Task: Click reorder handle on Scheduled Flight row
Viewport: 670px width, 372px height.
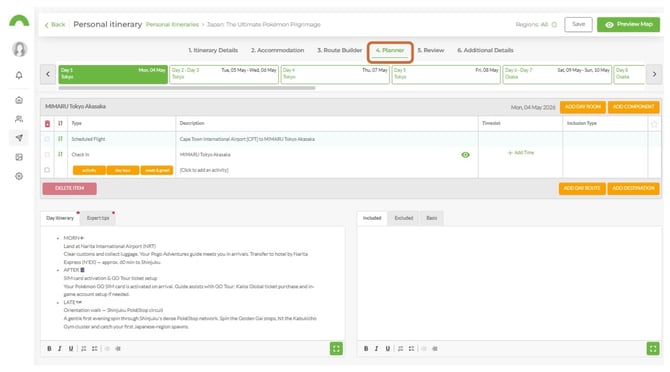Action: pyautogui.click(x=60, y=139)
